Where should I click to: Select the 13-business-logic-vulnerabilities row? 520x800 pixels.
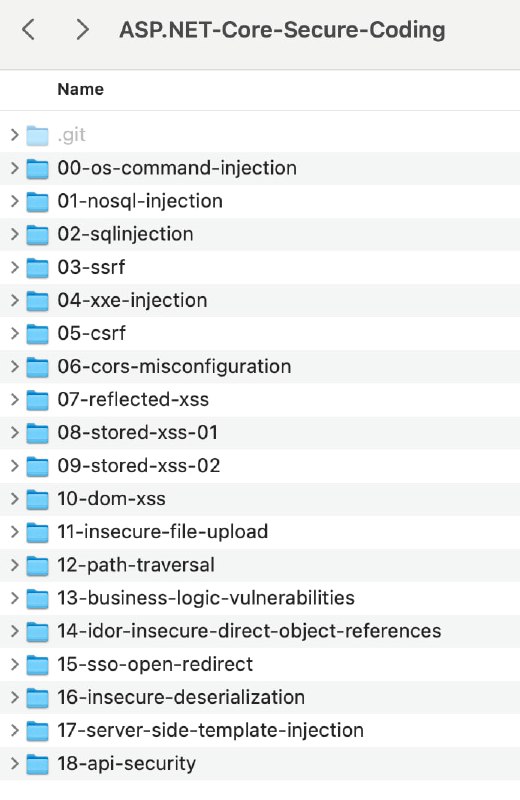tap(260, 598)
